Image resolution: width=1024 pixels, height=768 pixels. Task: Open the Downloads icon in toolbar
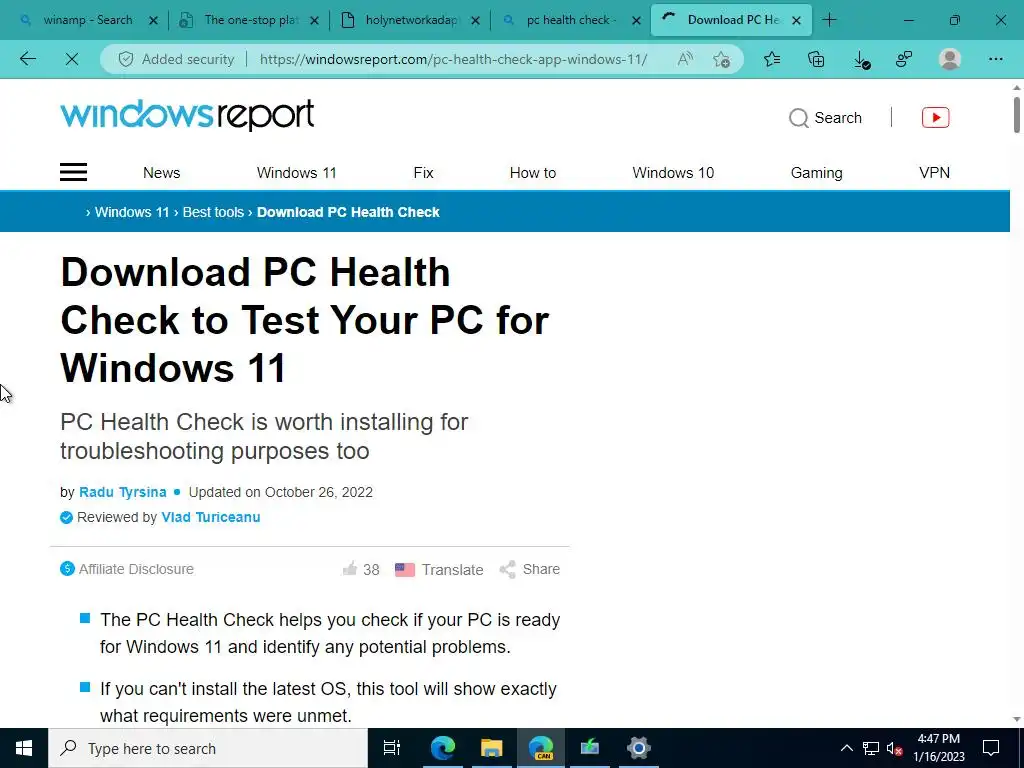click(861, 60)
